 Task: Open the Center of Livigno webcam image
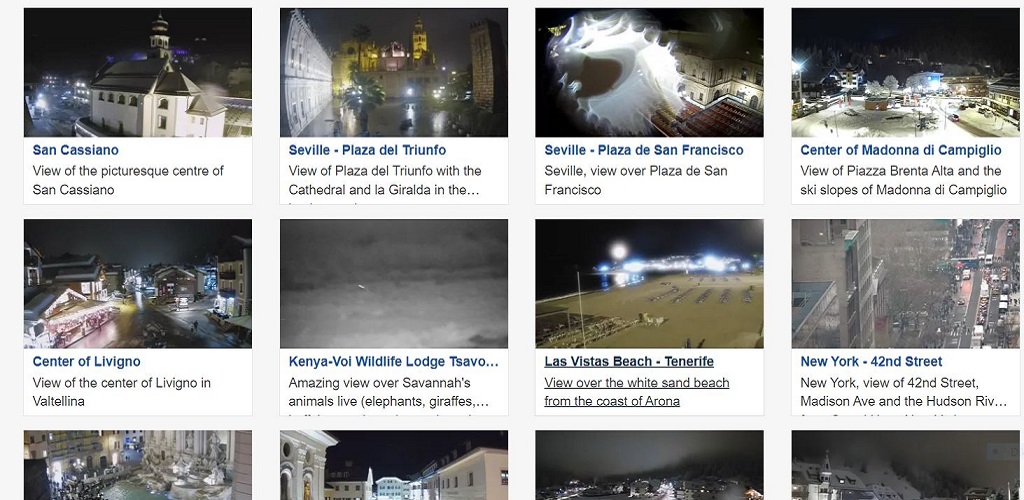click(138, 283)
